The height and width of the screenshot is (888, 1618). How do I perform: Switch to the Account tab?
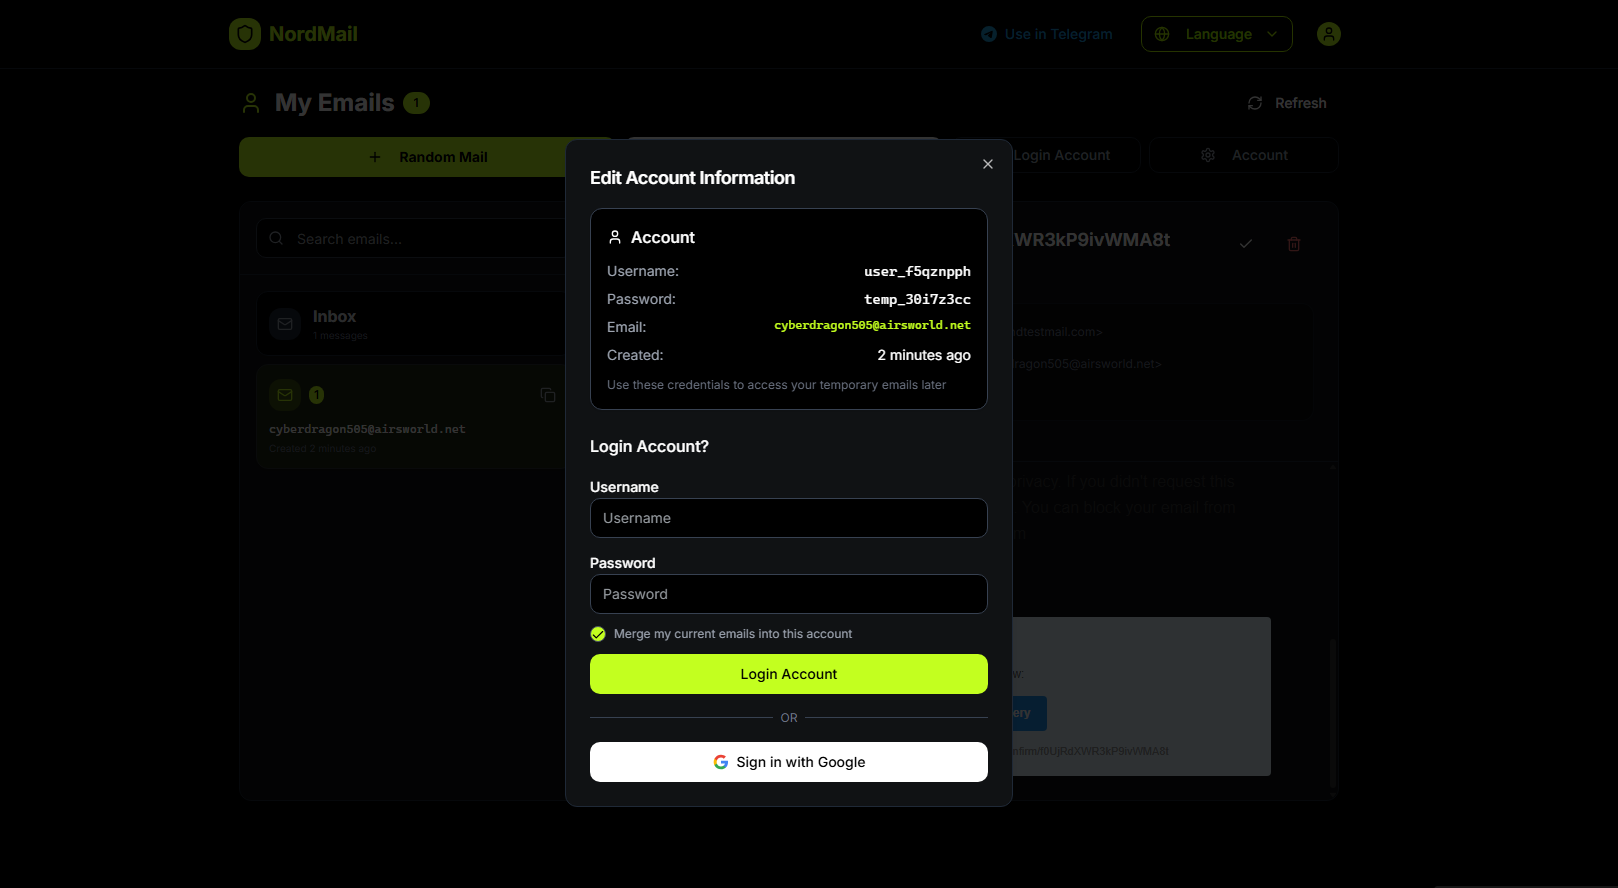1243,155
